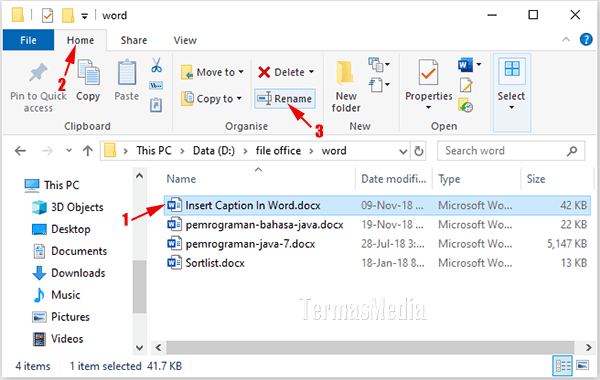Click the History icon in Open group
This screenshot has height=380, width=600.
tap(466, 105)
